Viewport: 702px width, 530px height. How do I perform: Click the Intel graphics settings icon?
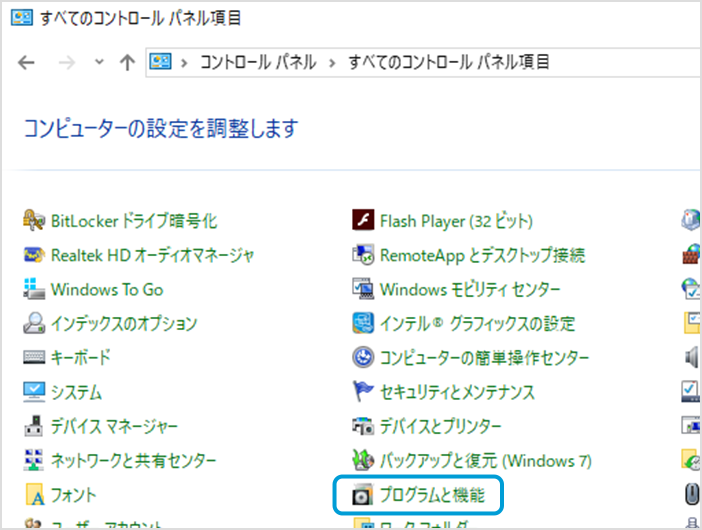[x=363, y=323]
